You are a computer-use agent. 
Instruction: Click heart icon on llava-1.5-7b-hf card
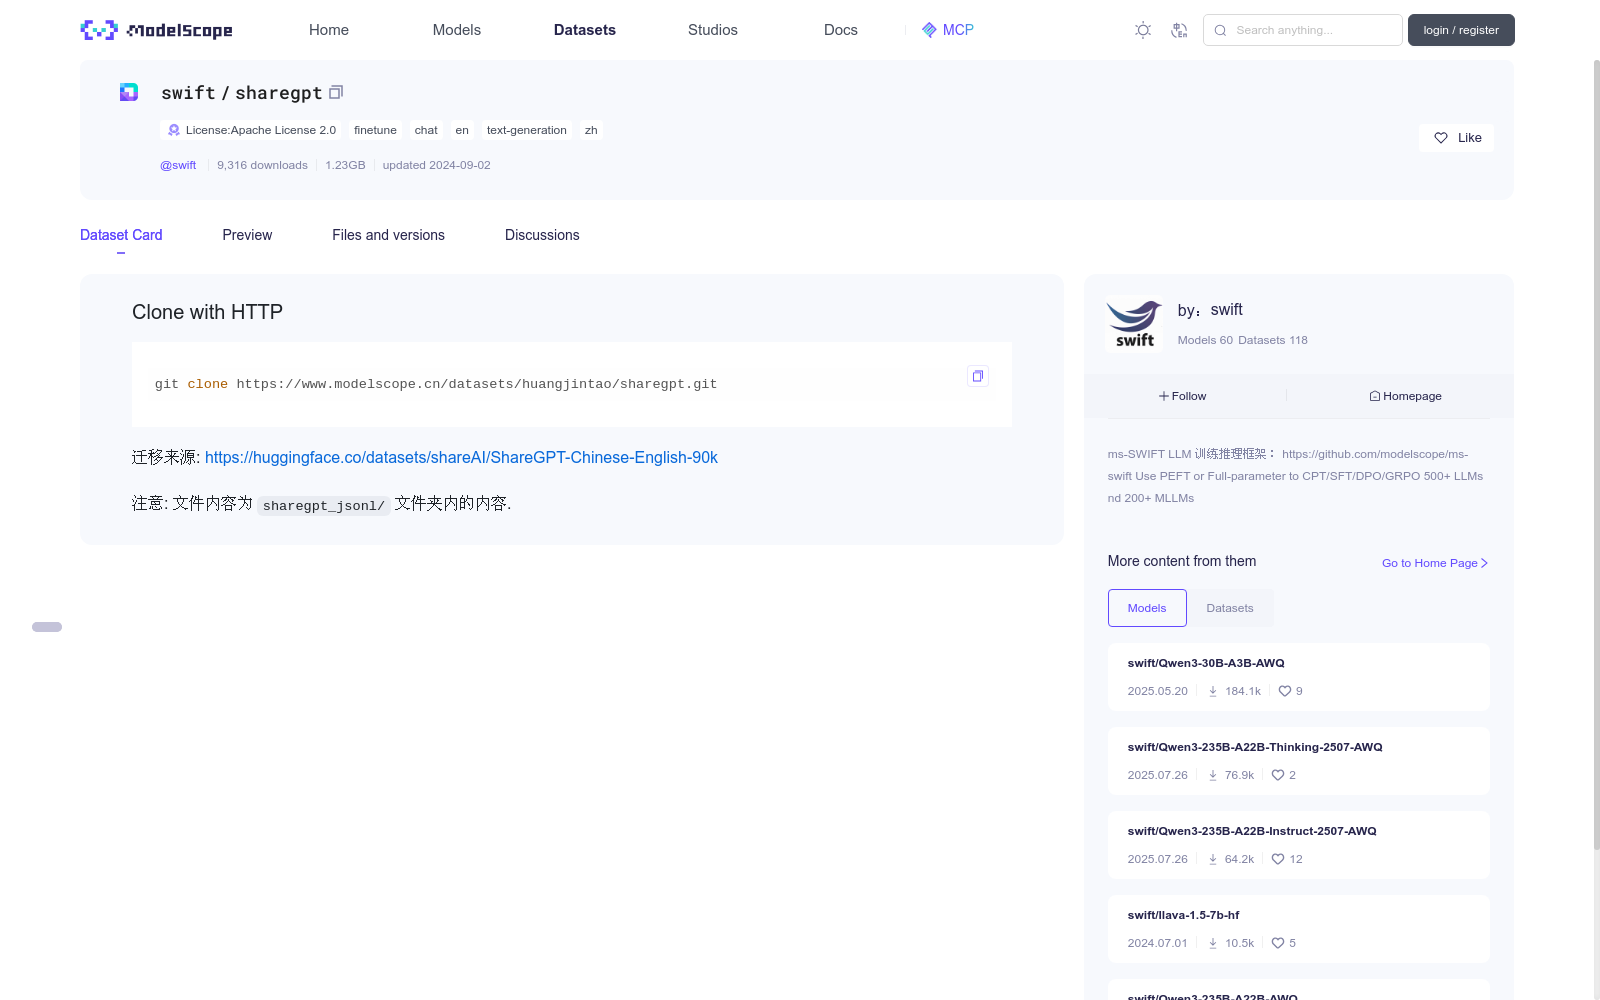coord(1278,943)
